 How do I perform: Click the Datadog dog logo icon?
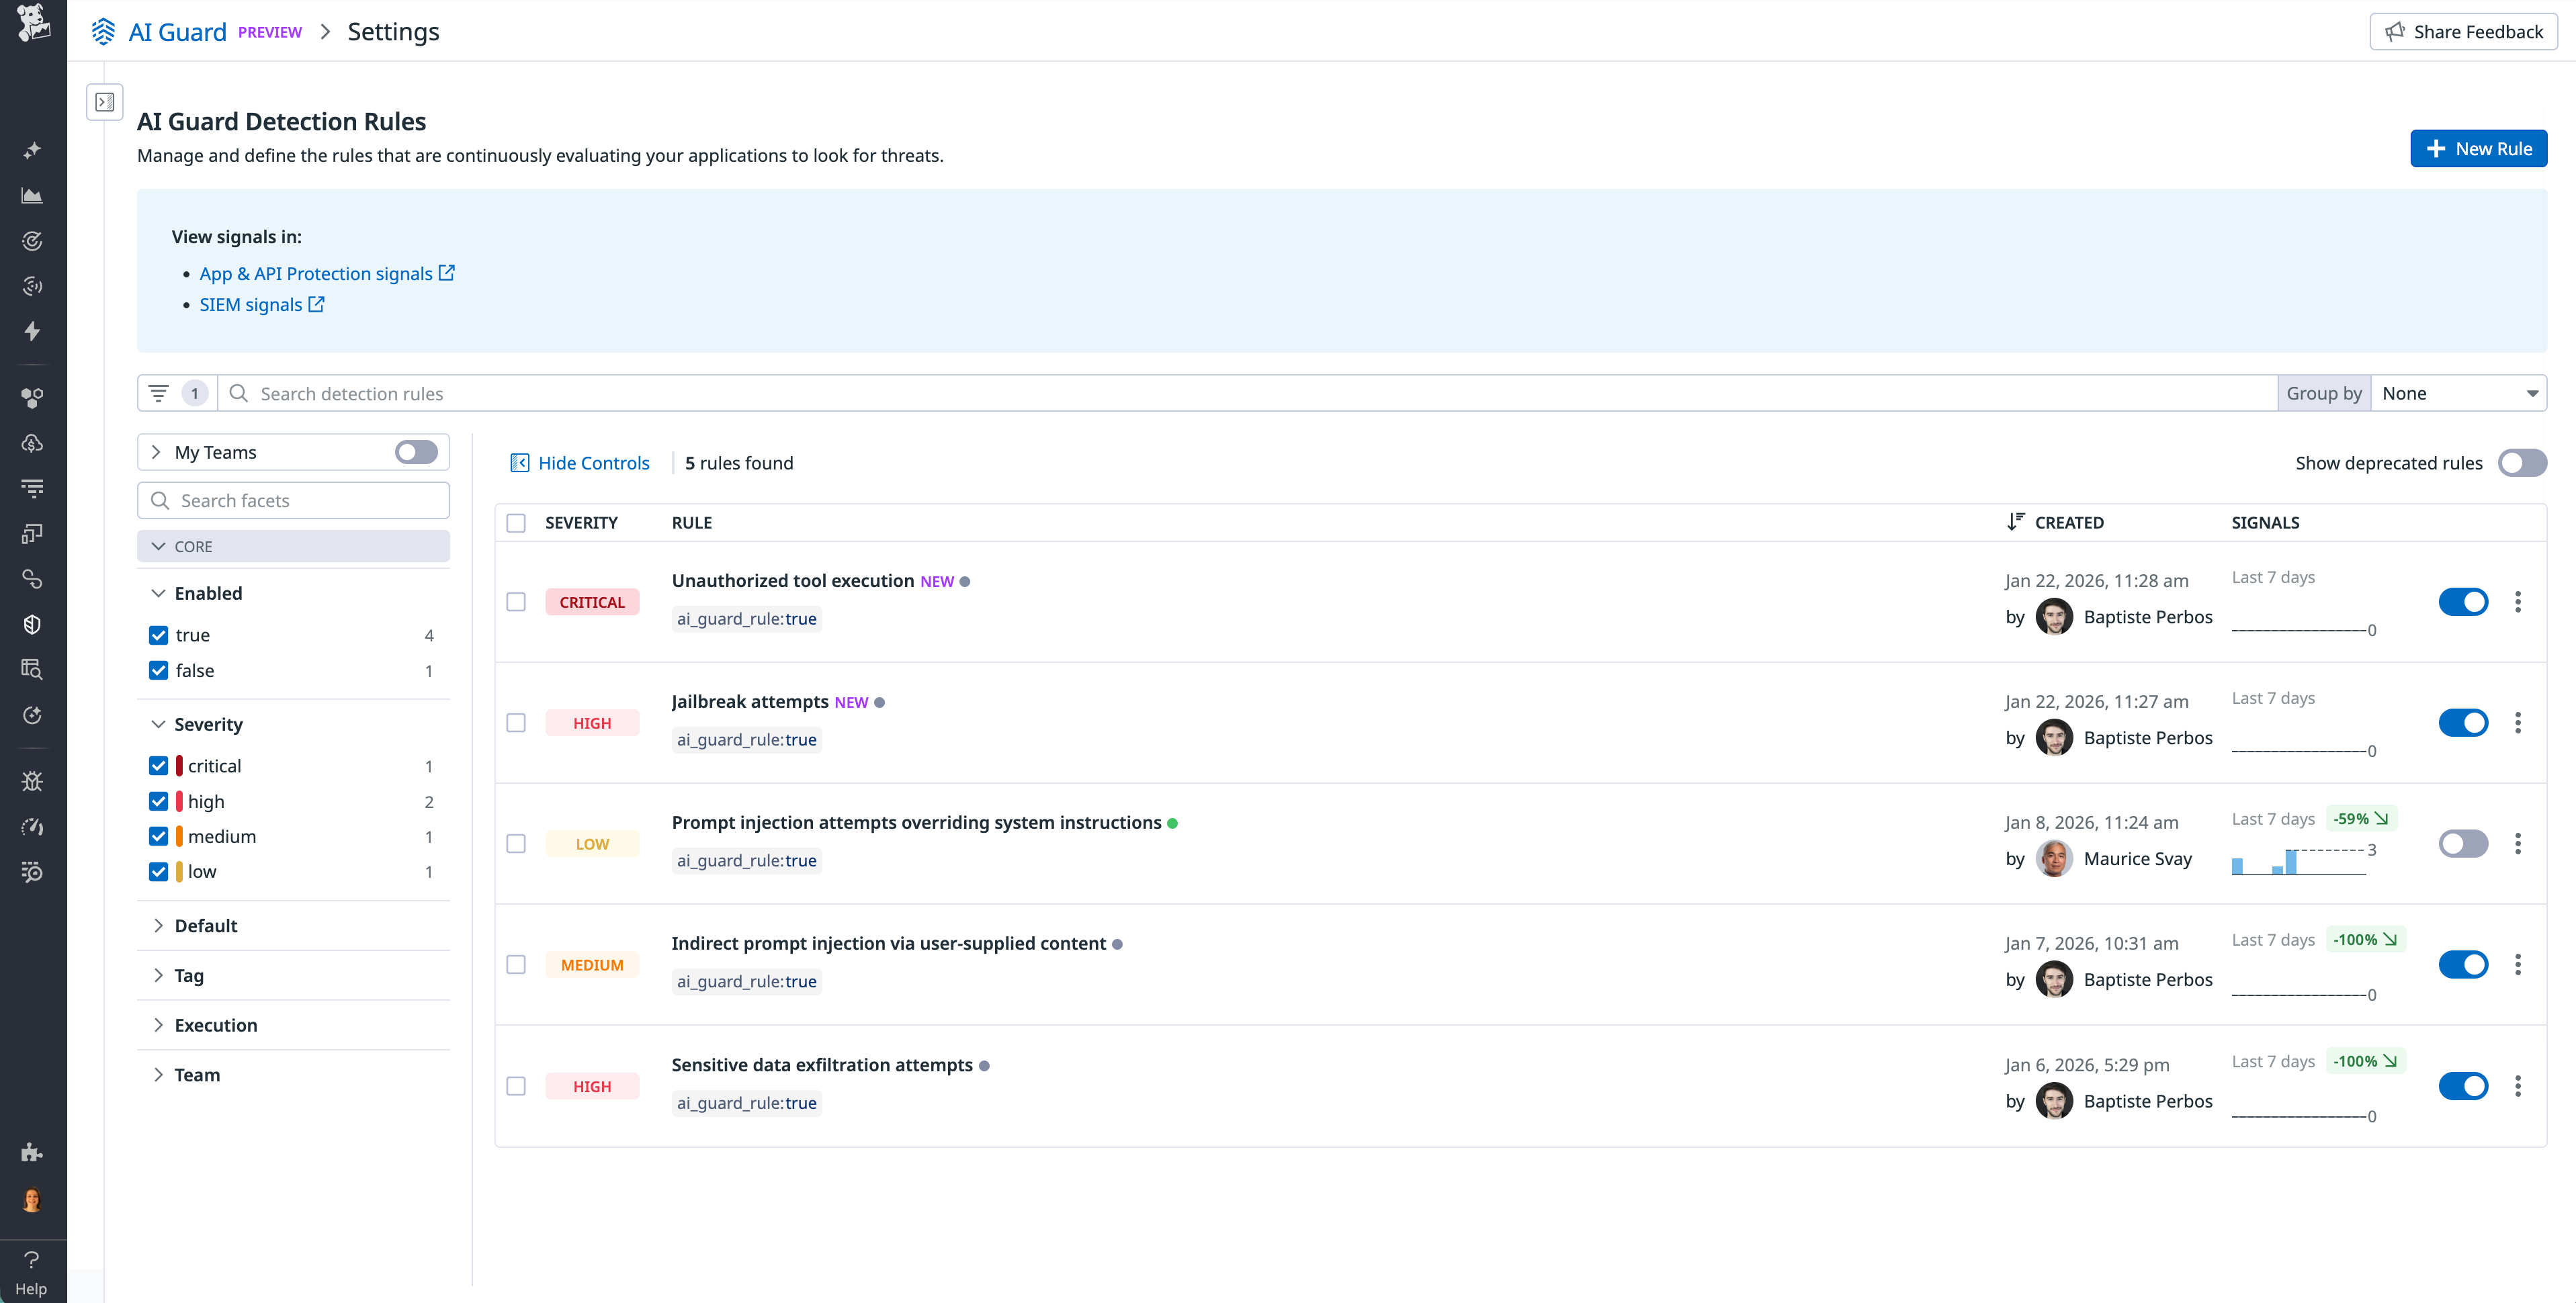click(x=33, y=23)
